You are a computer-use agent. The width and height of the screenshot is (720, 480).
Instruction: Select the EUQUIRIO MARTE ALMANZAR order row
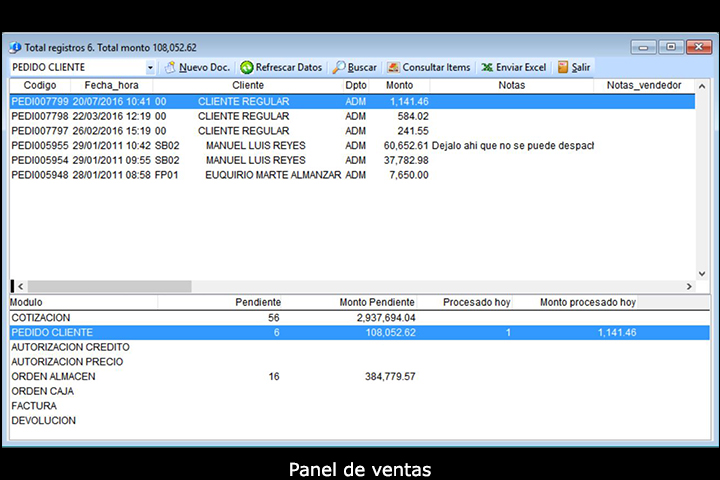272,175
